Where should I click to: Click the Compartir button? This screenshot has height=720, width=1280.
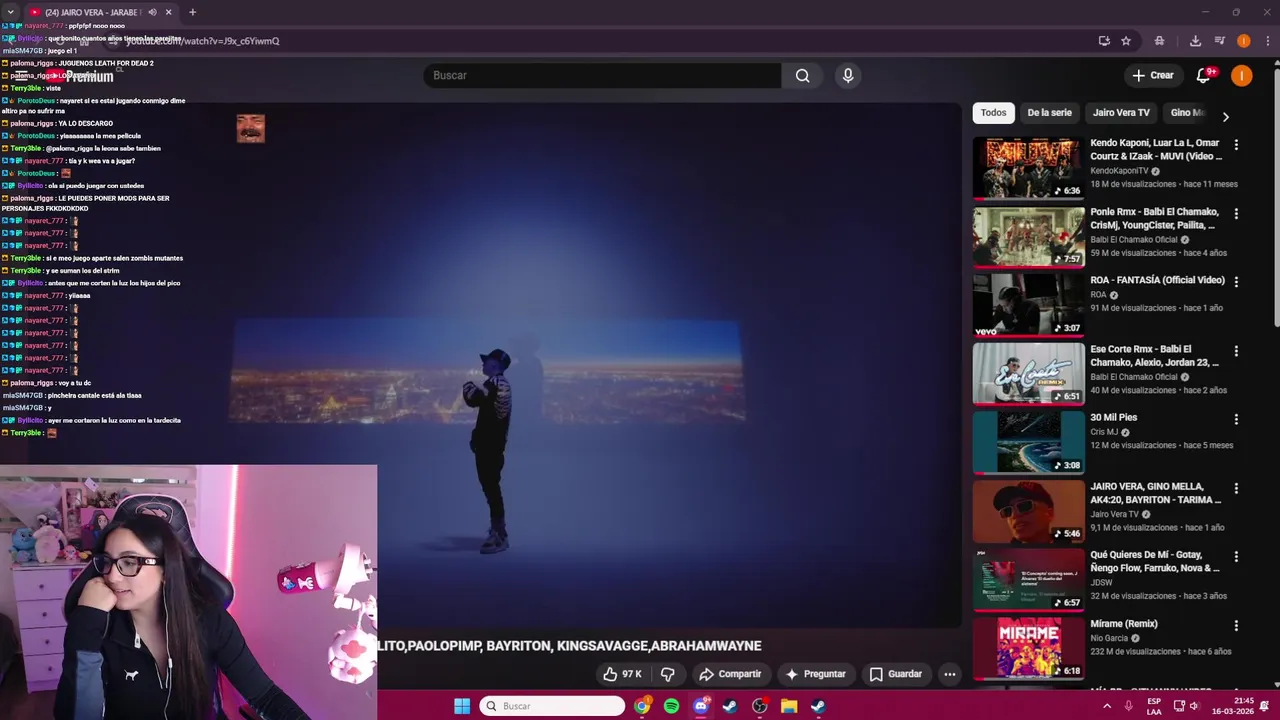coord(730,674)
